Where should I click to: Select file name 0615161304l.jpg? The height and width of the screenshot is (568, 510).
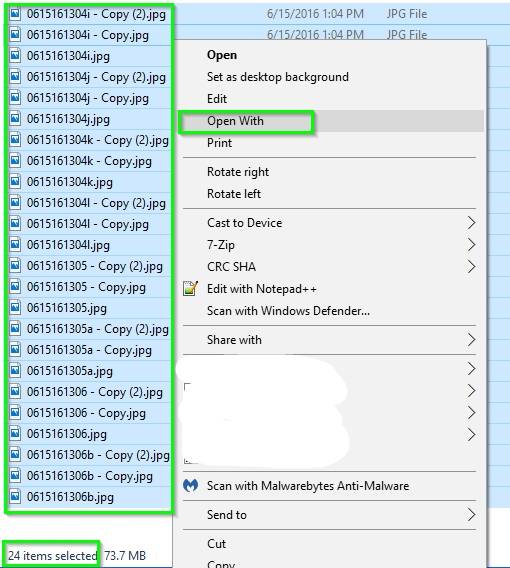(x=68, y=245)
